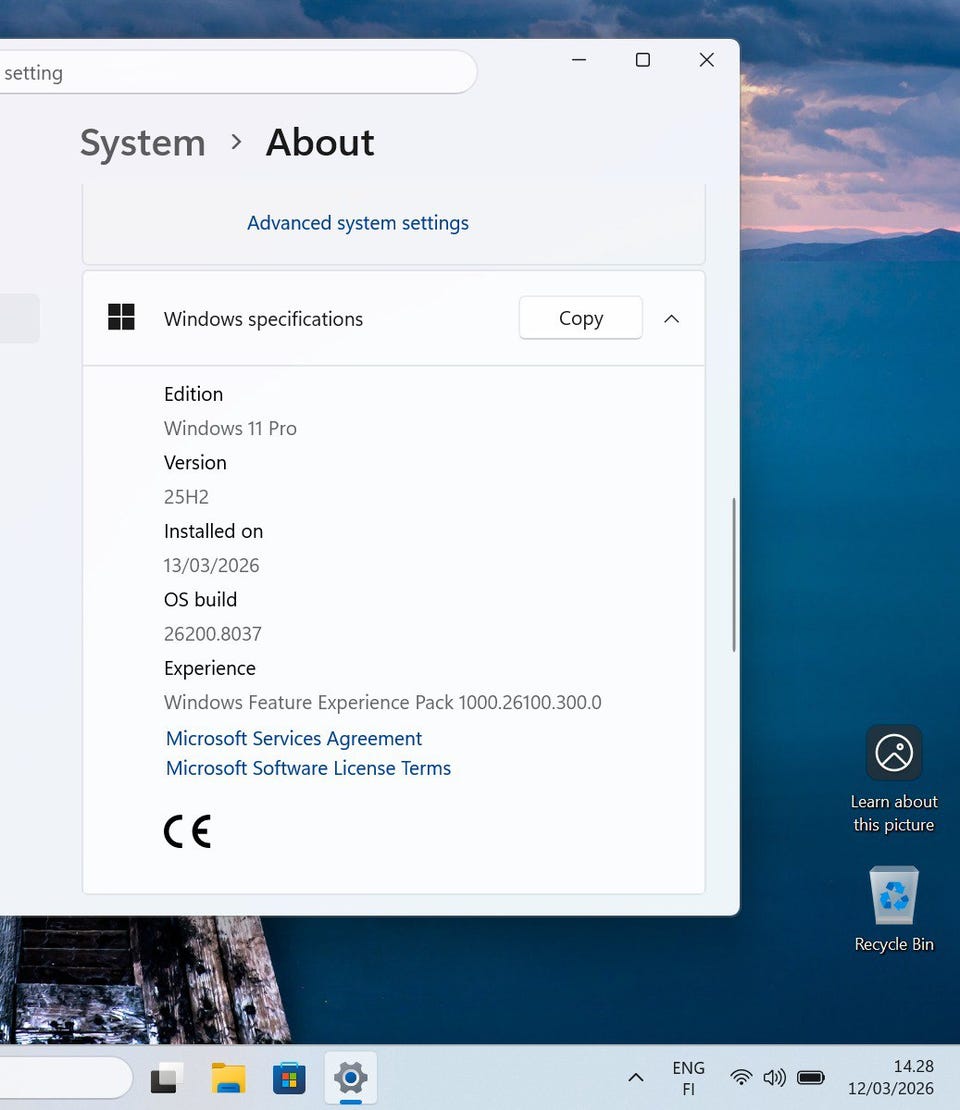Screen dimensions: 960x1110
Task: Open Microsoft Store from the taskbar
Action: coord(289,1078)
